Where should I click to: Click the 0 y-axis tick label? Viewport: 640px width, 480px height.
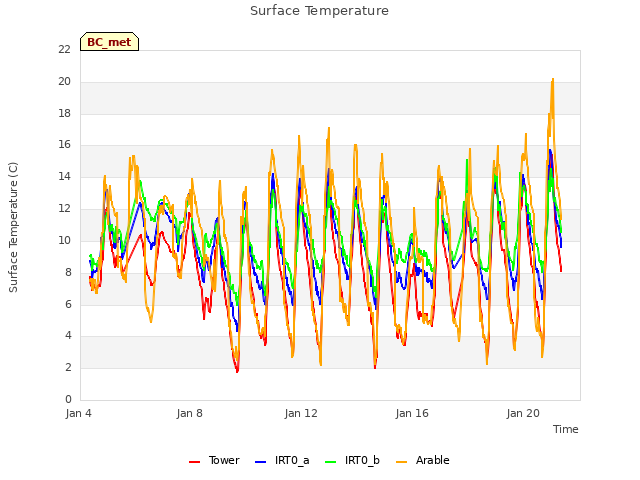click(x=68, y=399)
